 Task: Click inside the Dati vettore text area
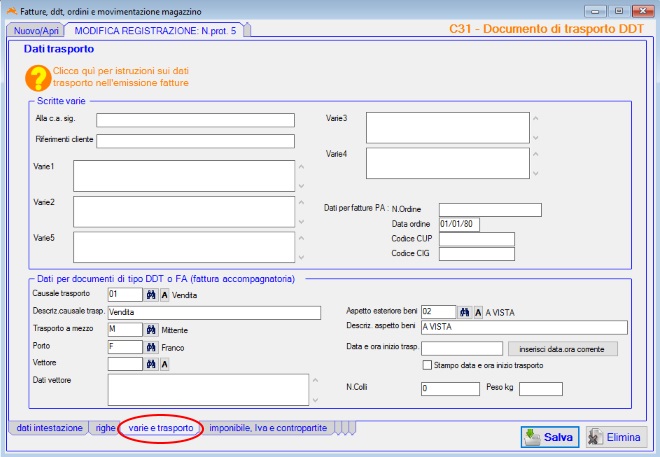(208, 390)
